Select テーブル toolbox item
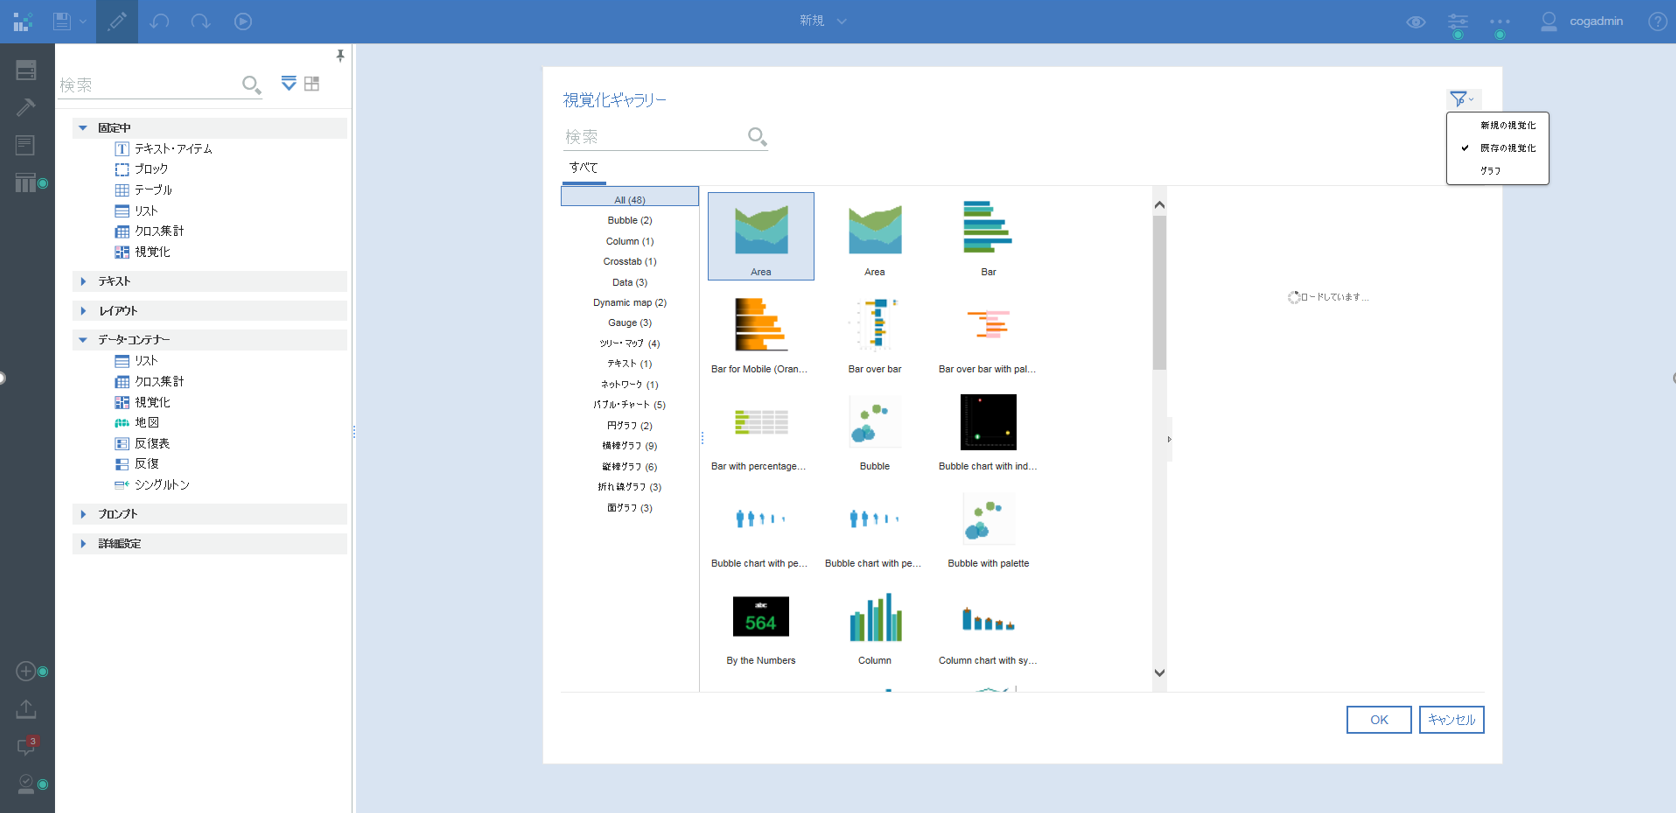 click(x=143, y=190)
